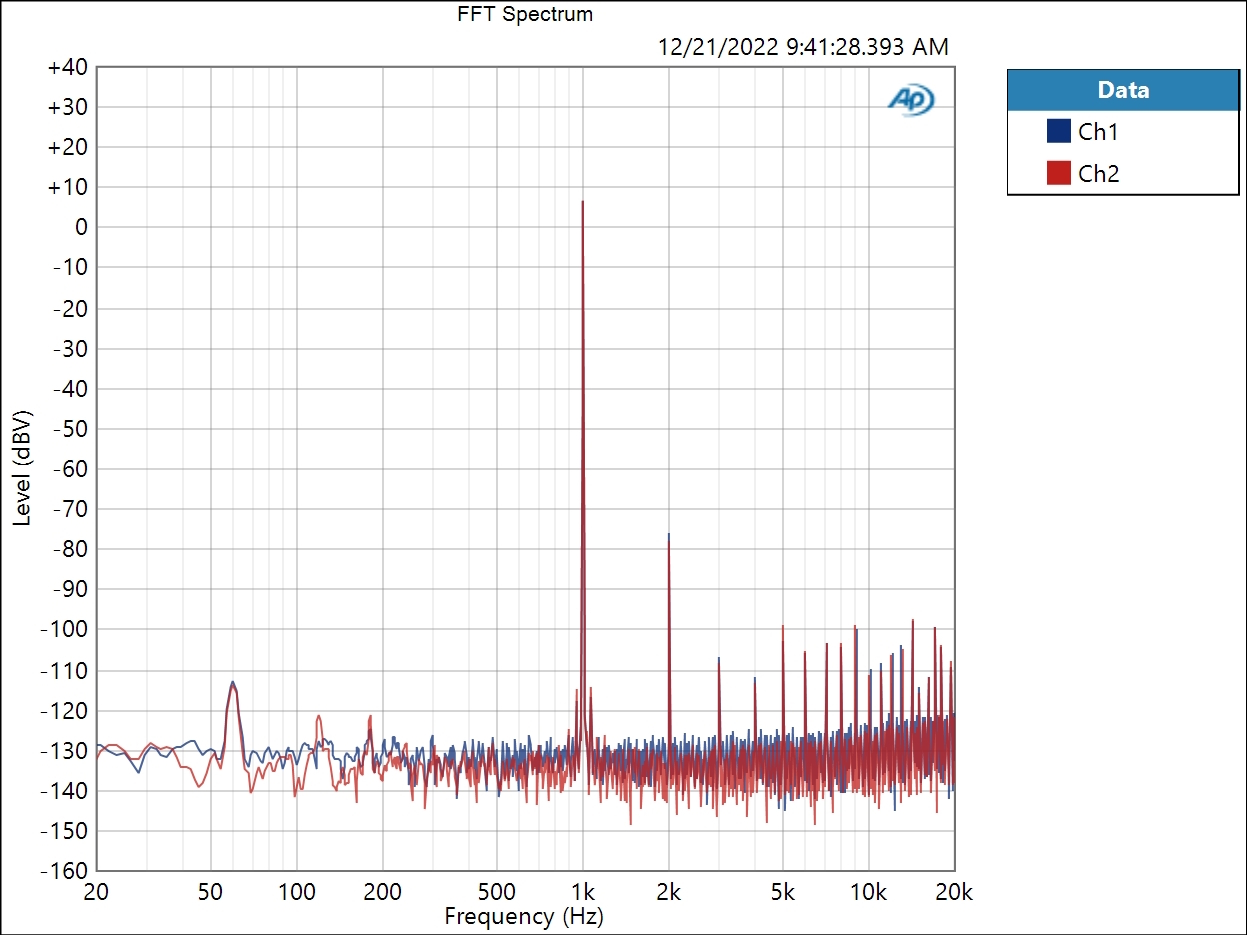The width and height of the screenshot is (1247, 935).
Task: Click the 0 dBV level tick label
Action: click(x=81, y=227)
